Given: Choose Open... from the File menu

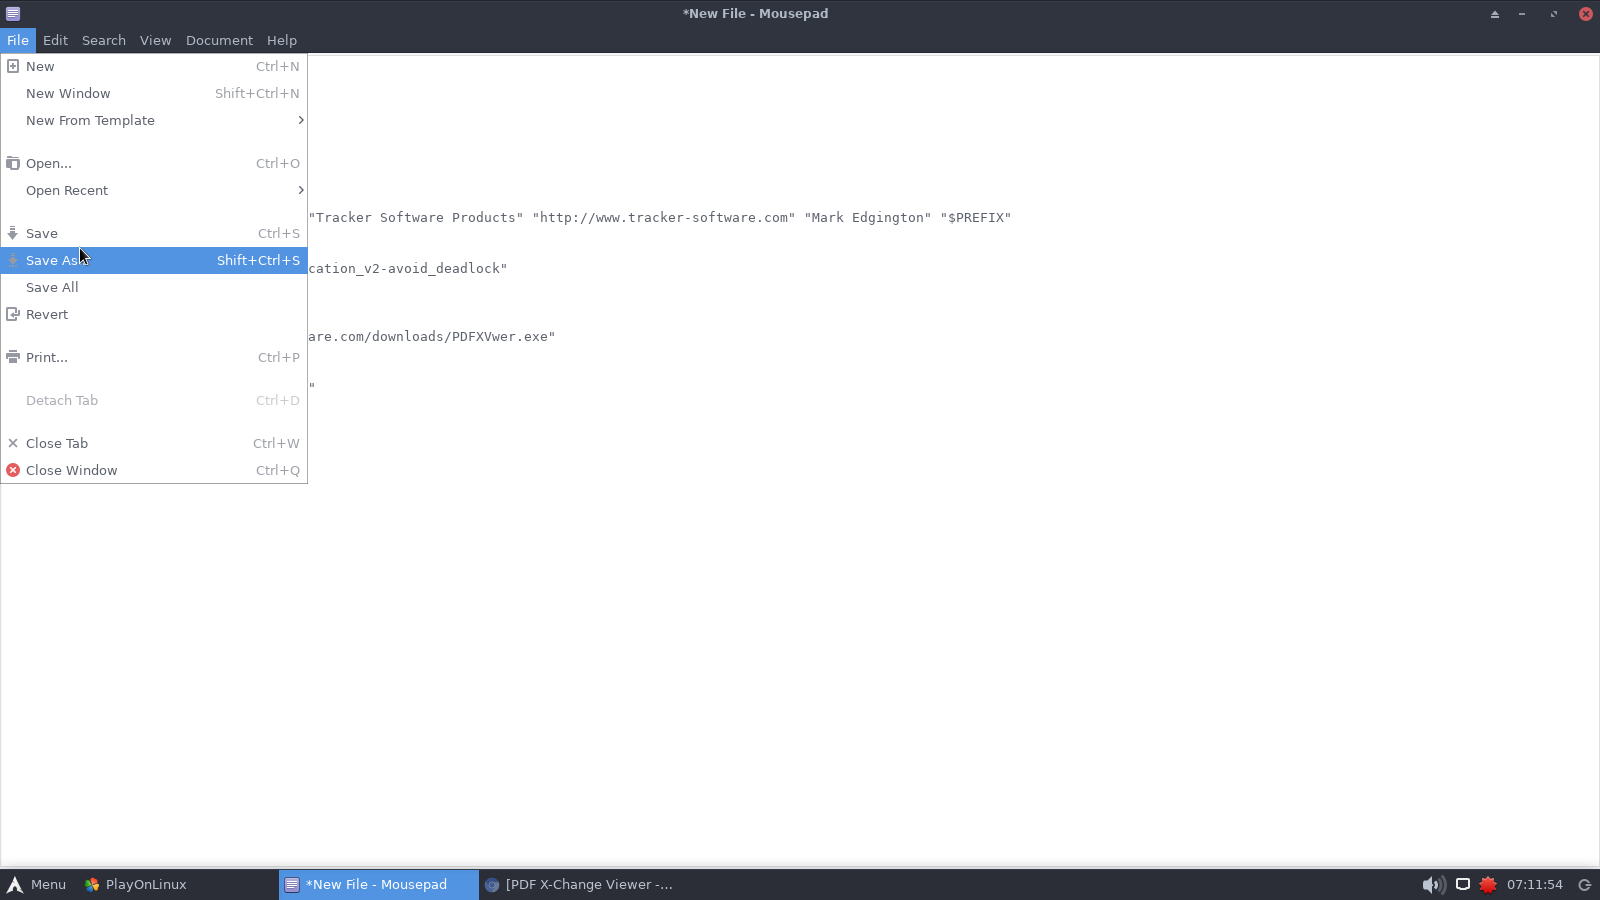Looking at the screenshot, I should click(154, 163).
